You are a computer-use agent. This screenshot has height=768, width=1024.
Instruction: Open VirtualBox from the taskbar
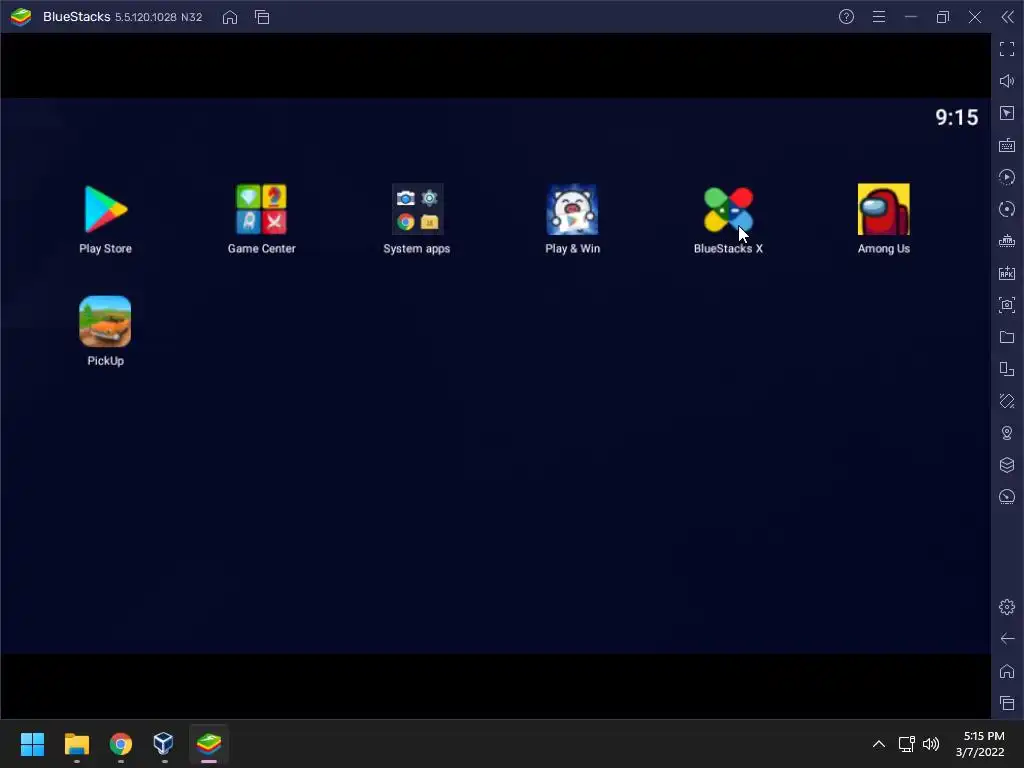click(163, 744)
